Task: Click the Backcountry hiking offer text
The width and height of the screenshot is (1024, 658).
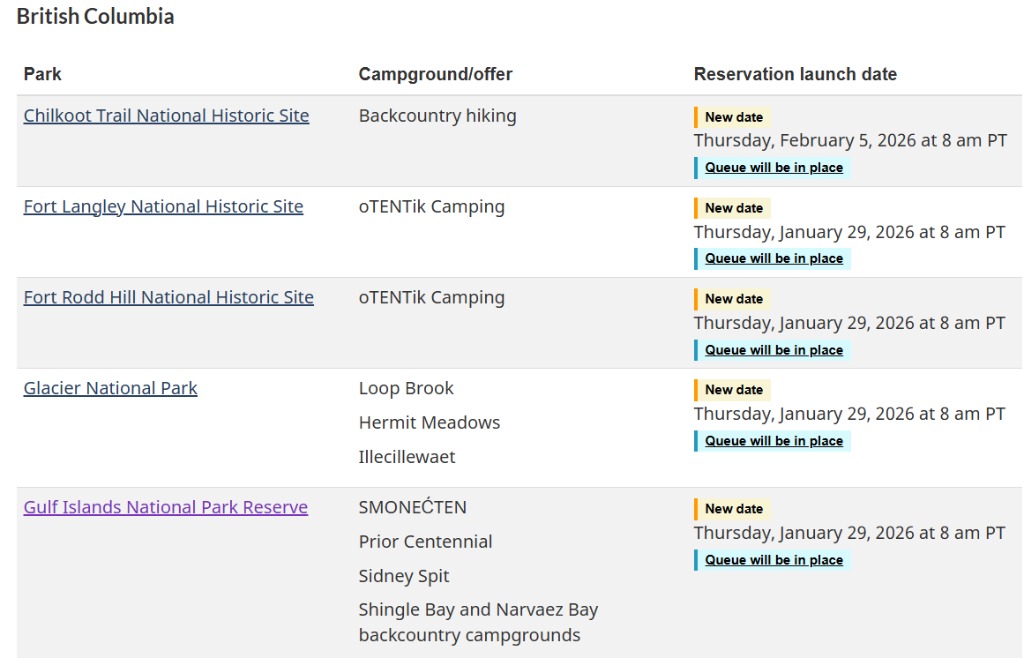Action: point(437,116)
